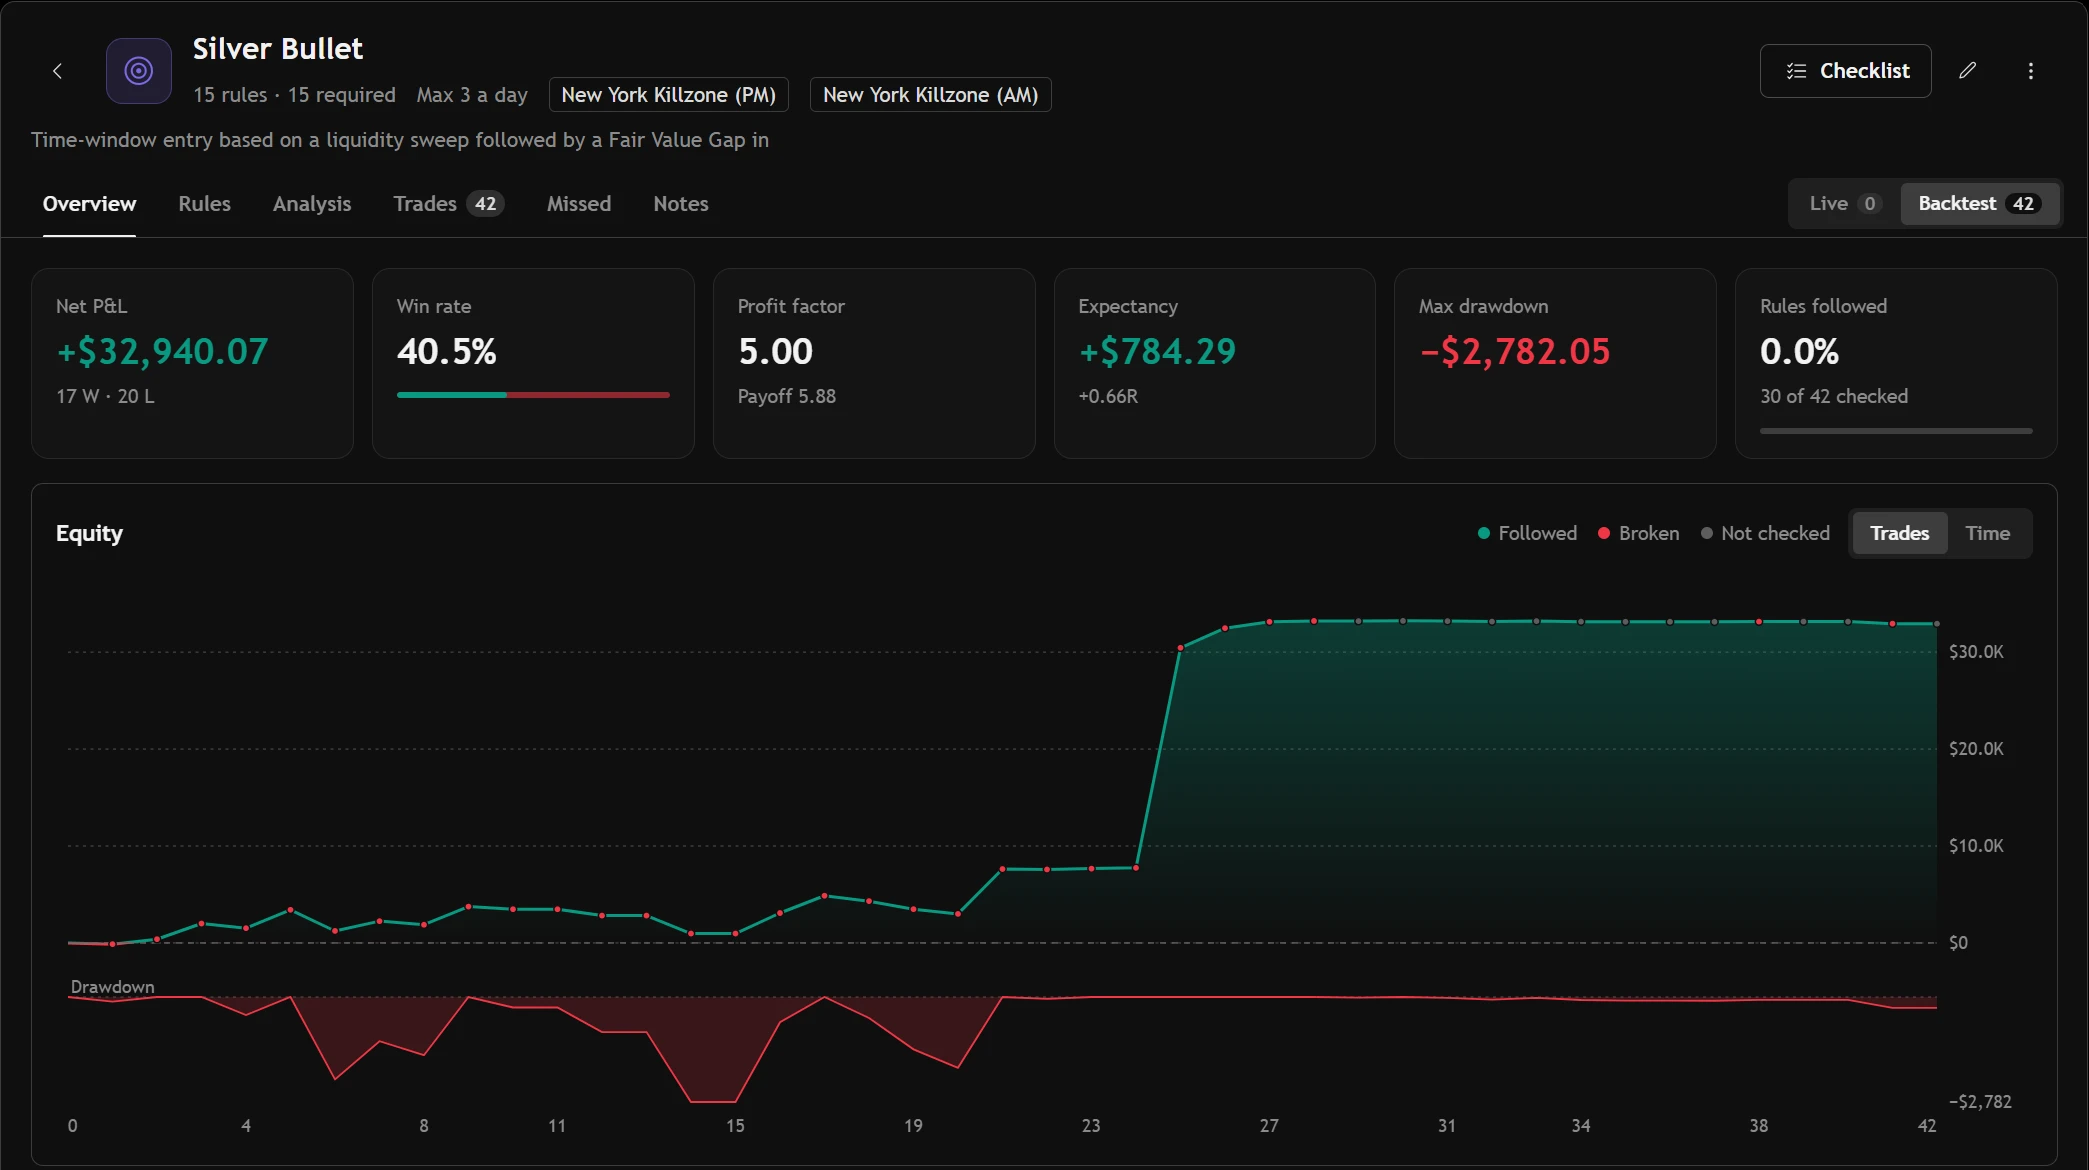Viewport: 2089px width, 1170px height.
Task: Go back using the left chevron arrow
Action: tap(57, 71)
